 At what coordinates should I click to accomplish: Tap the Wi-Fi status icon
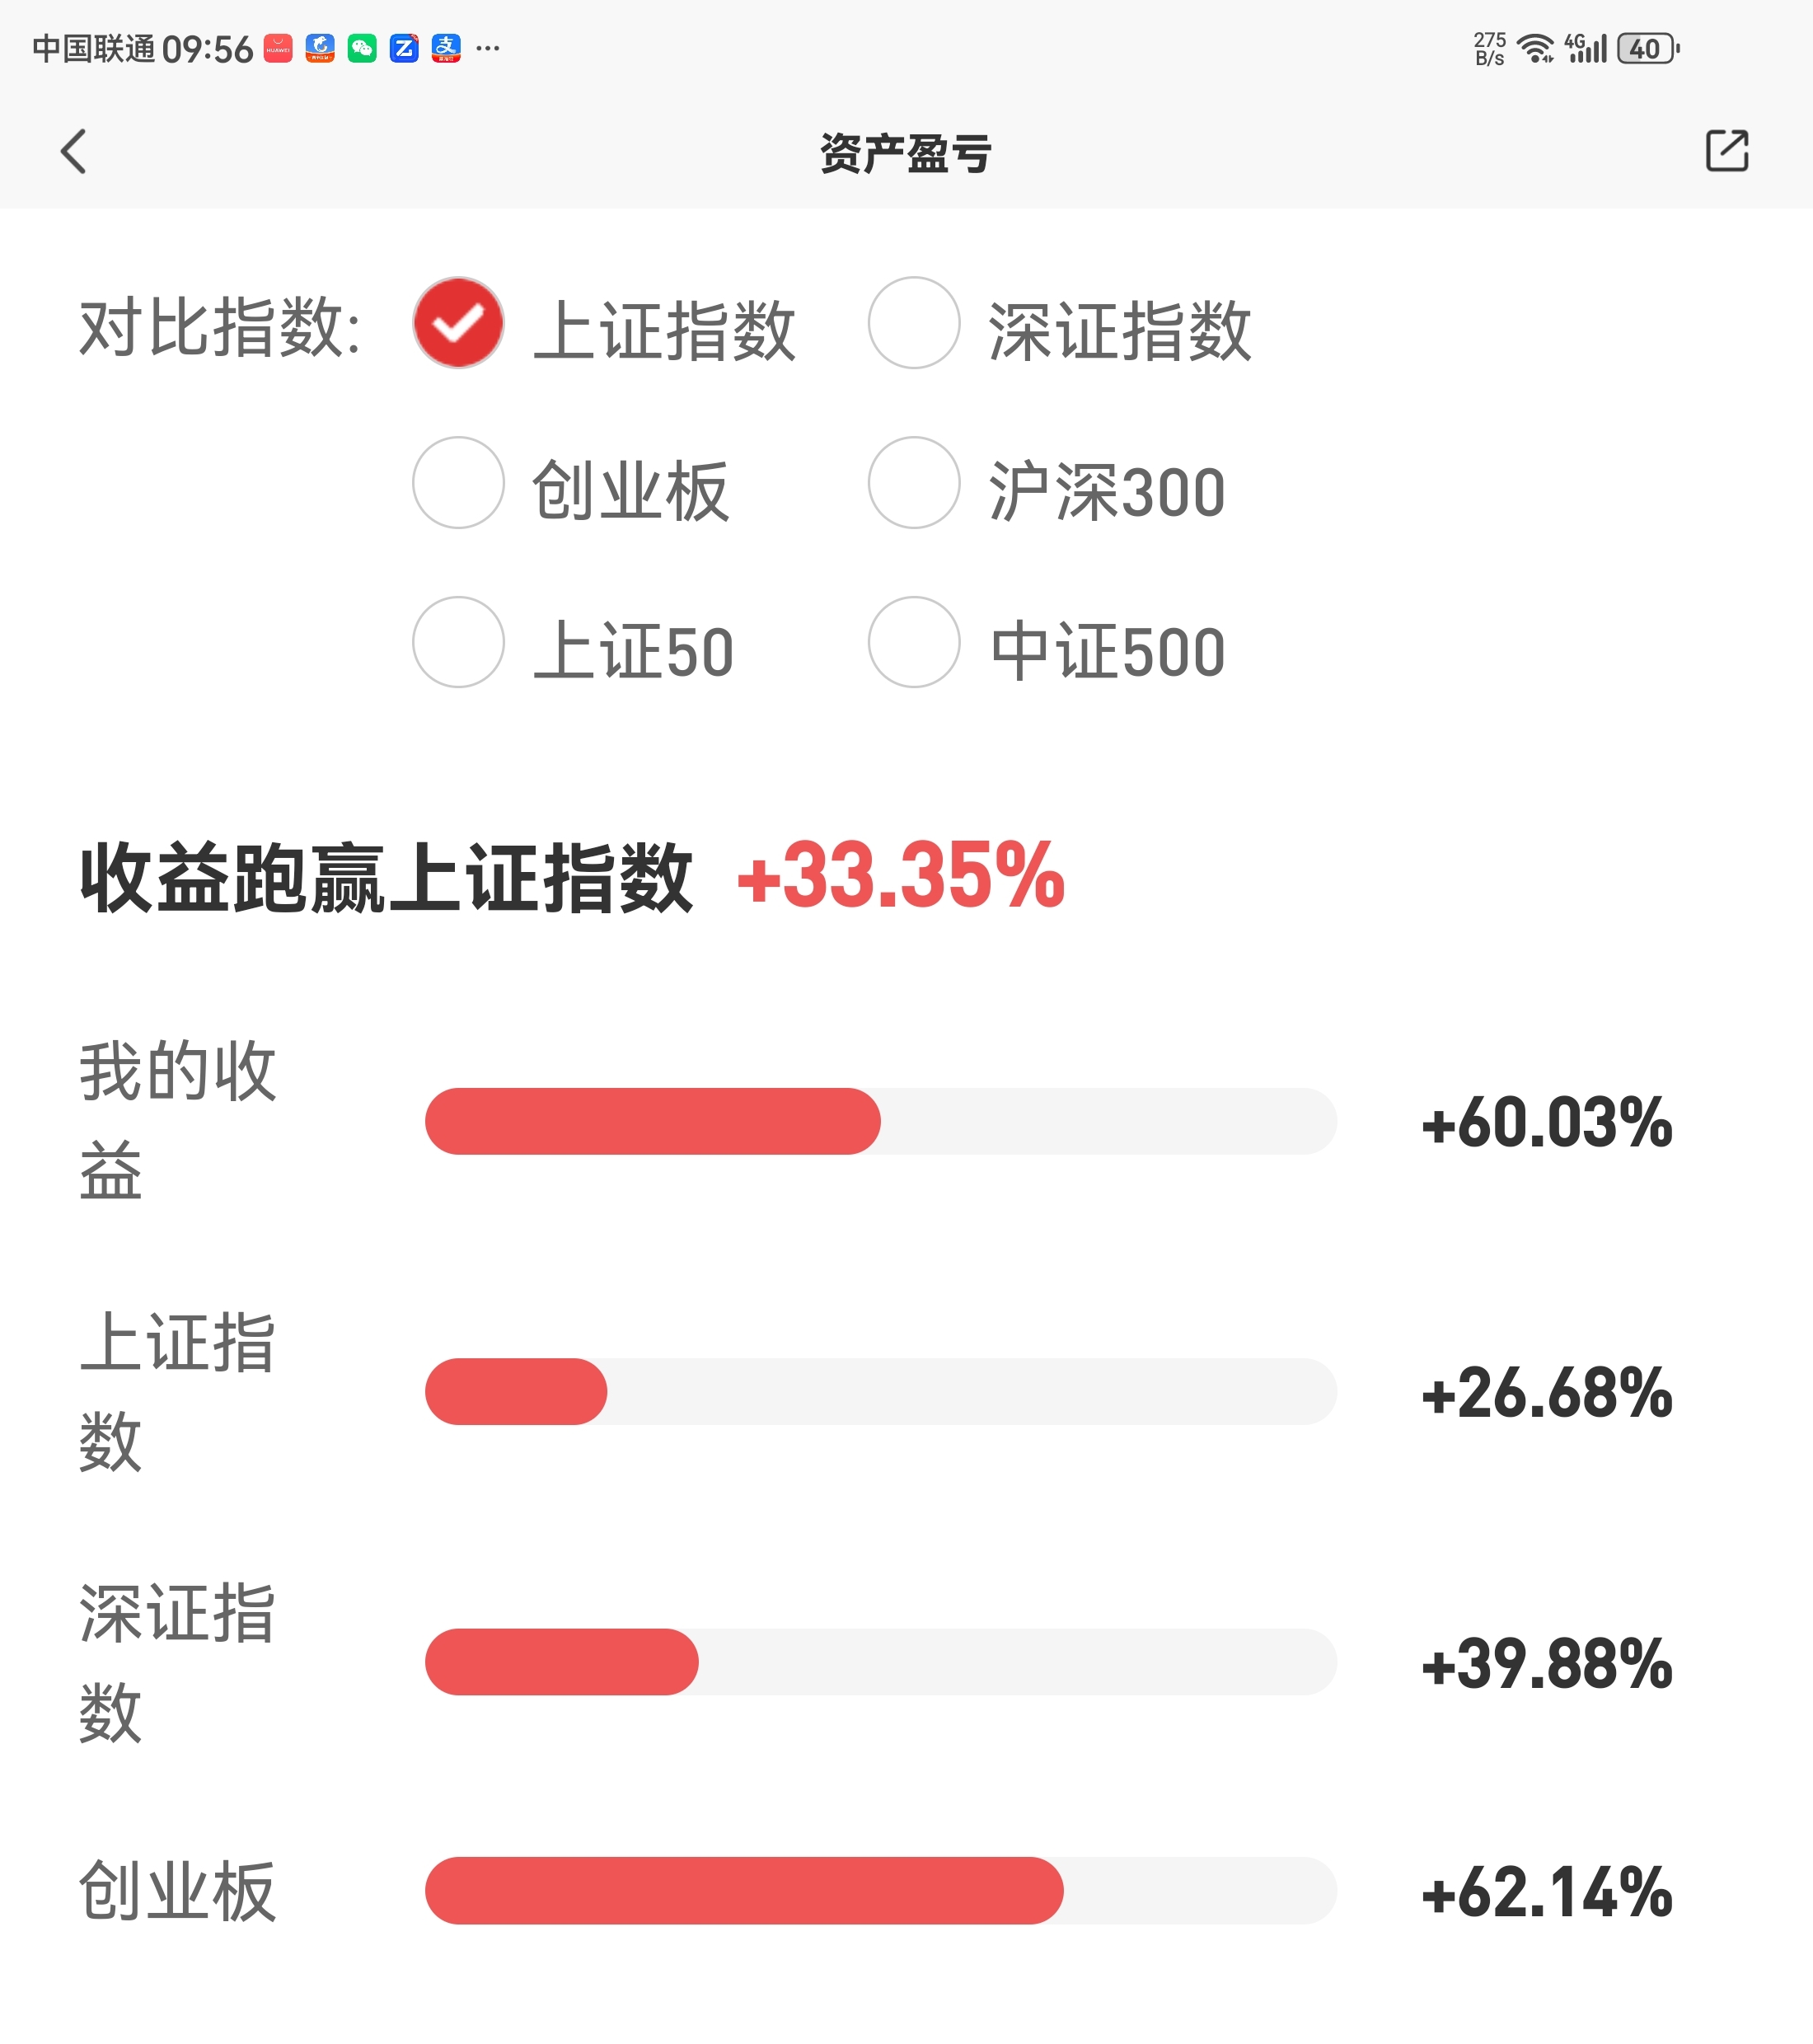[x=1534, y=48]
